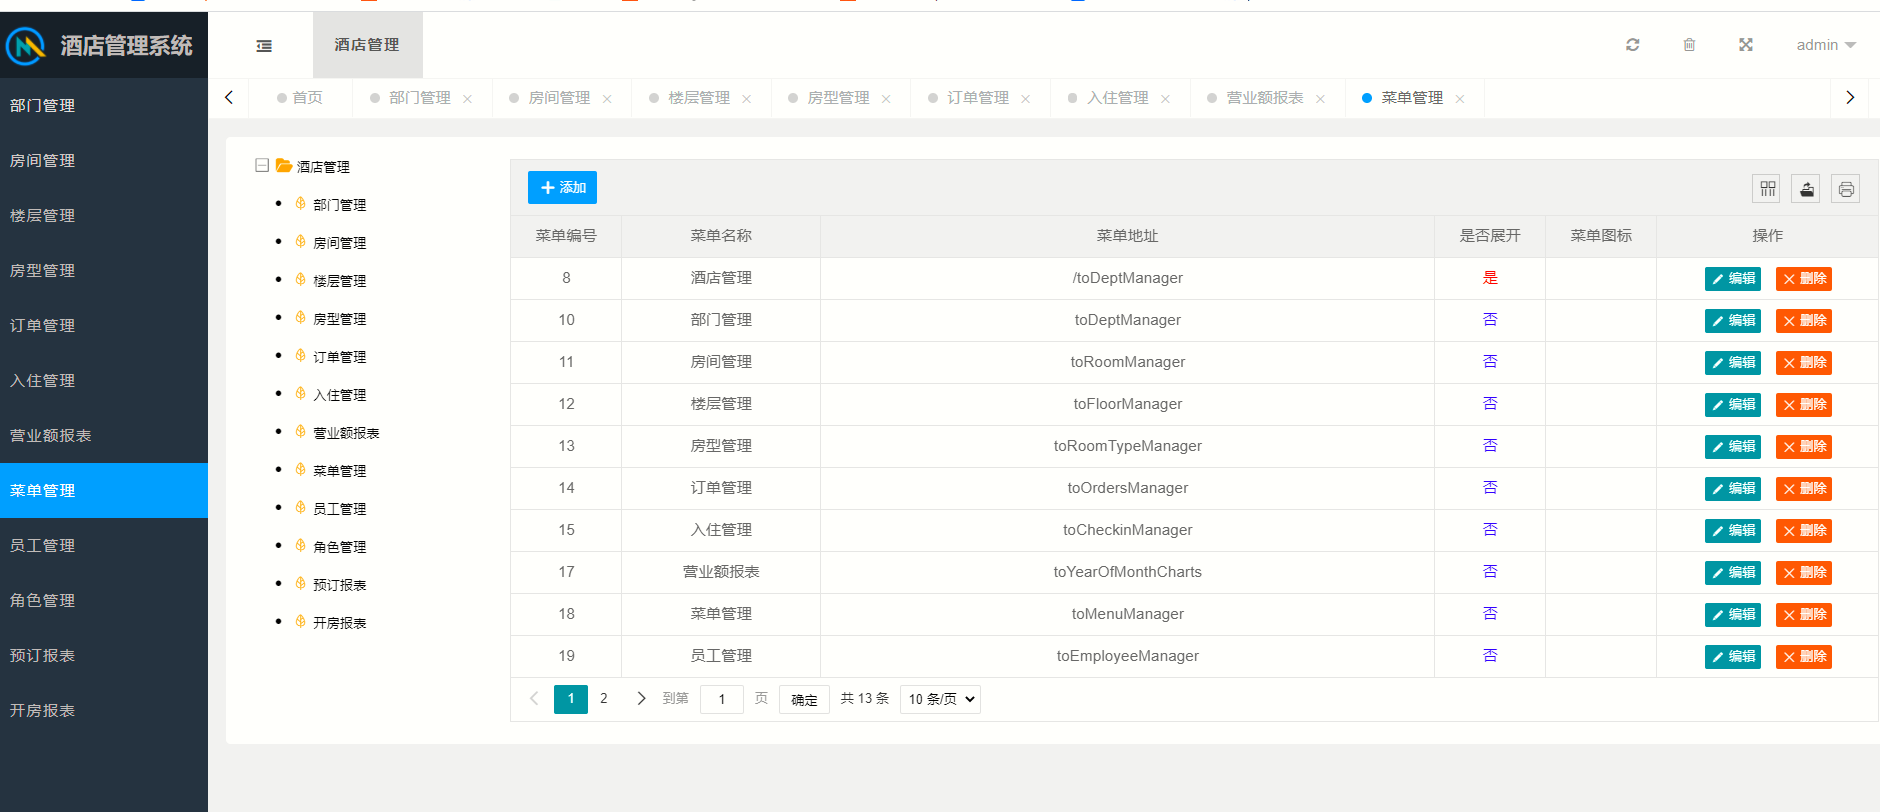The height and width of the screenshot is (812, 1880).
Task: Go to page 2
Action: tap(604, 699)
